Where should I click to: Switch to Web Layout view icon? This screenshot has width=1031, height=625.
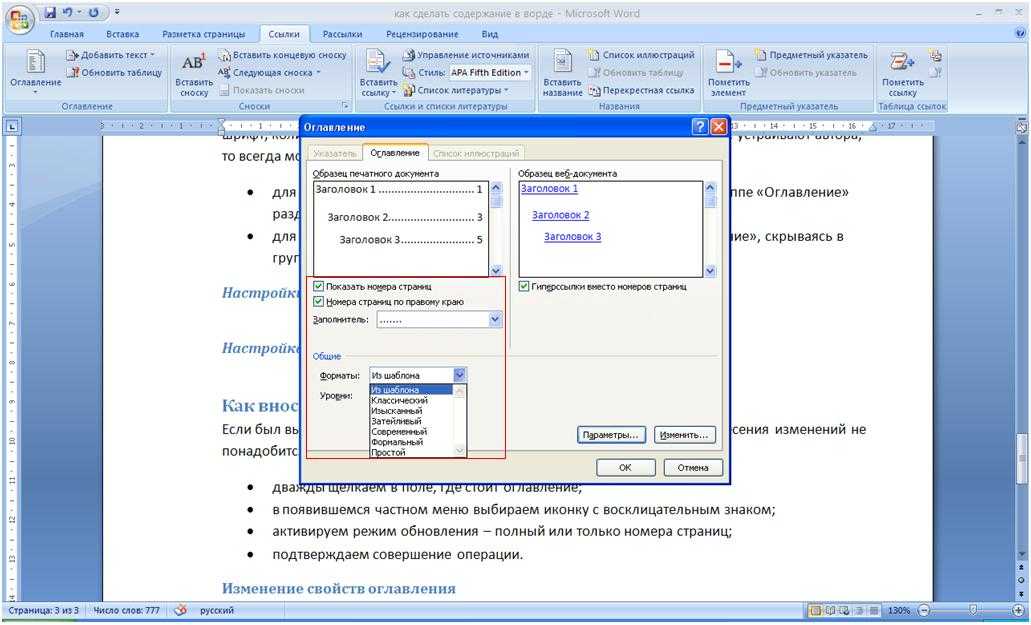tap(842, 611)
